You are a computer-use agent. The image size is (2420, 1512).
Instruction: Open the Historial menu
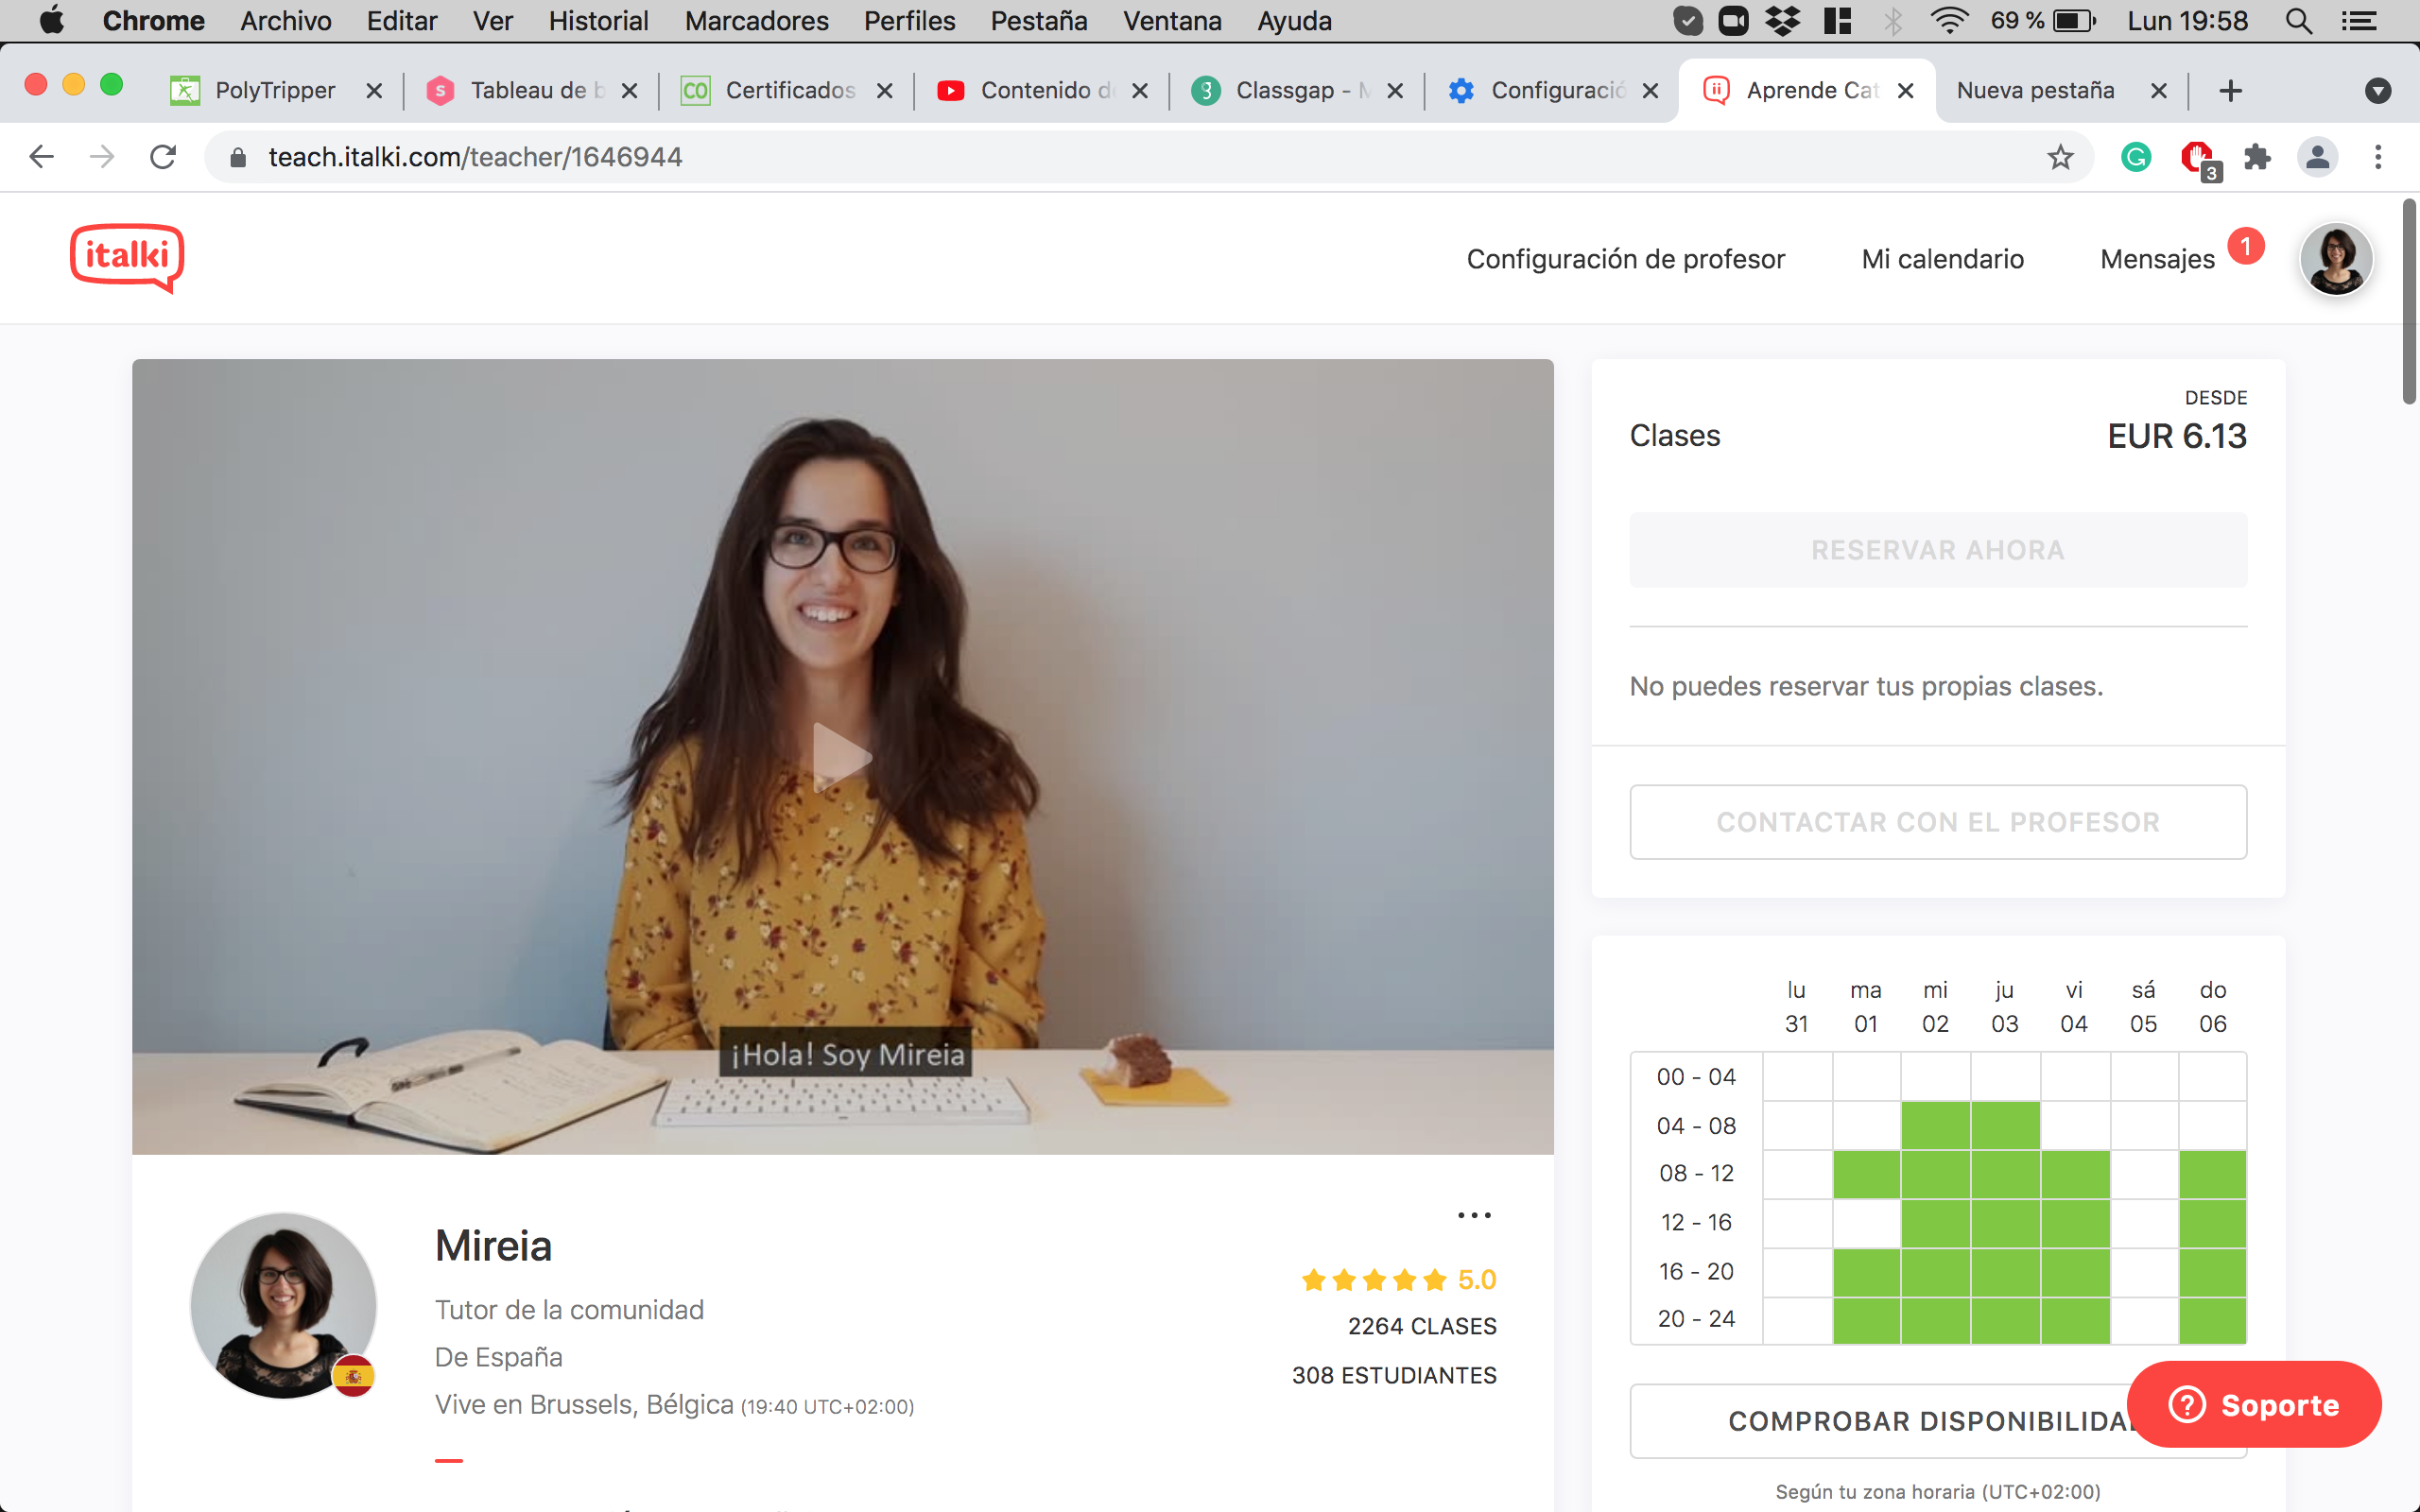[598, 20]
